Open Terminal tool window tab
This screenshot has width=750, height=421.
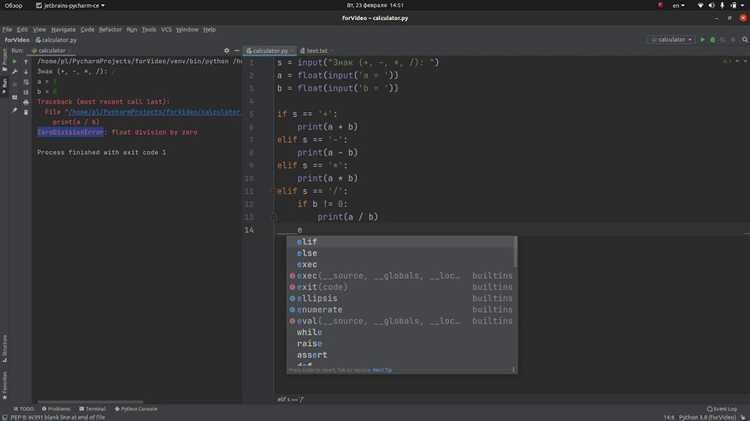[x=92, y=409]
